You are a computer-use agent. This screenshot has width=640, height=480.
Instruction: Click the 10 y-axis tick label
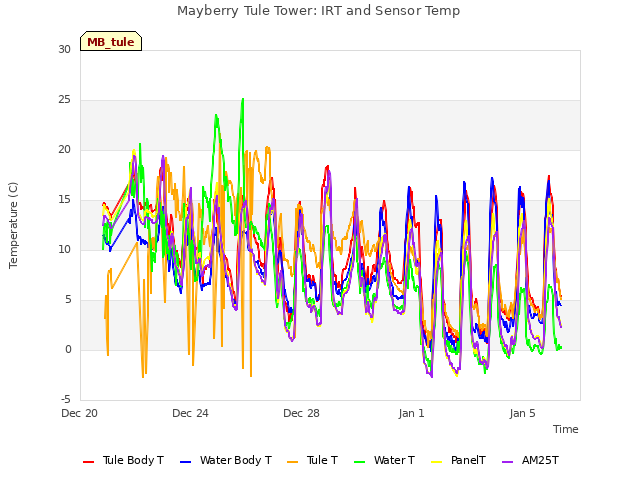coord(64,249)
